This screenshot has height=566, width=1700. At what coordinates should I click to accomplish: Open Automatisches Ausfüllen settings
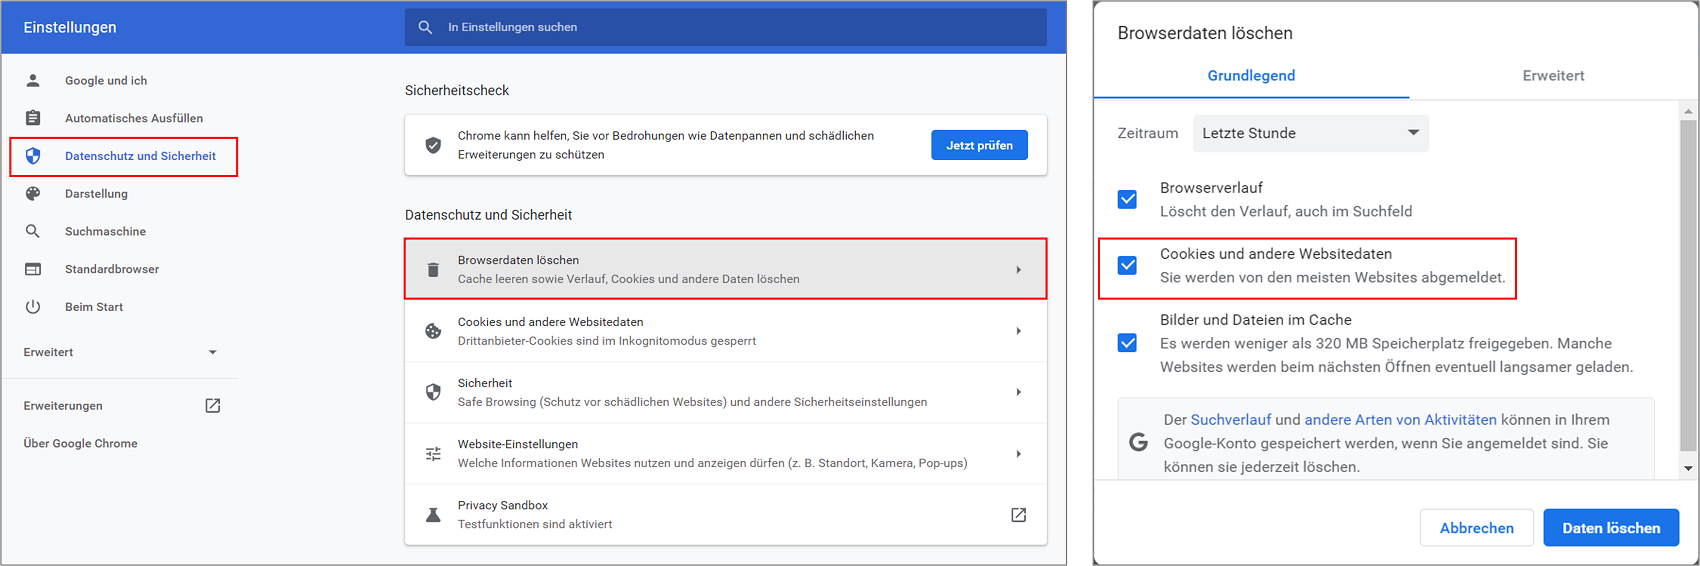134,118
